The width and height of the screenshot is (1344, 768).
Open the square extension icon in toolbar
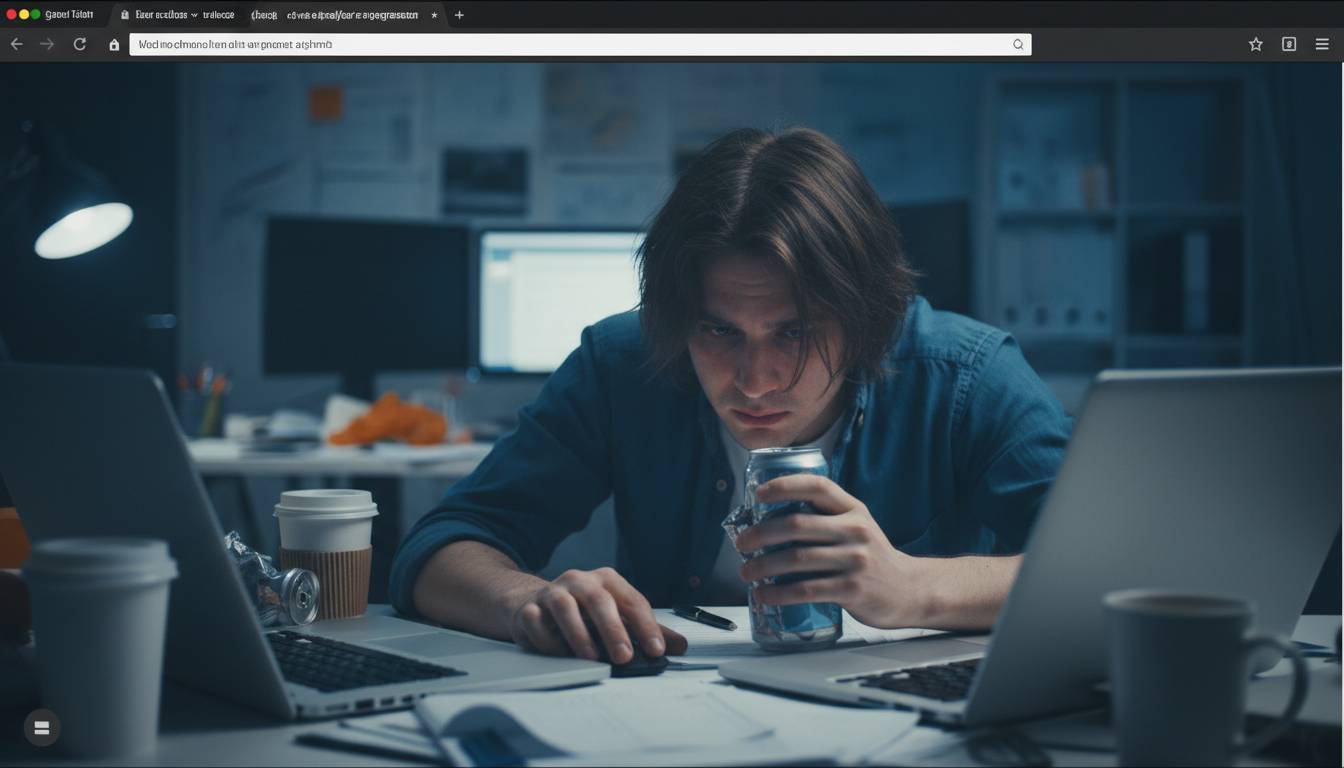tap(1289, 44)
